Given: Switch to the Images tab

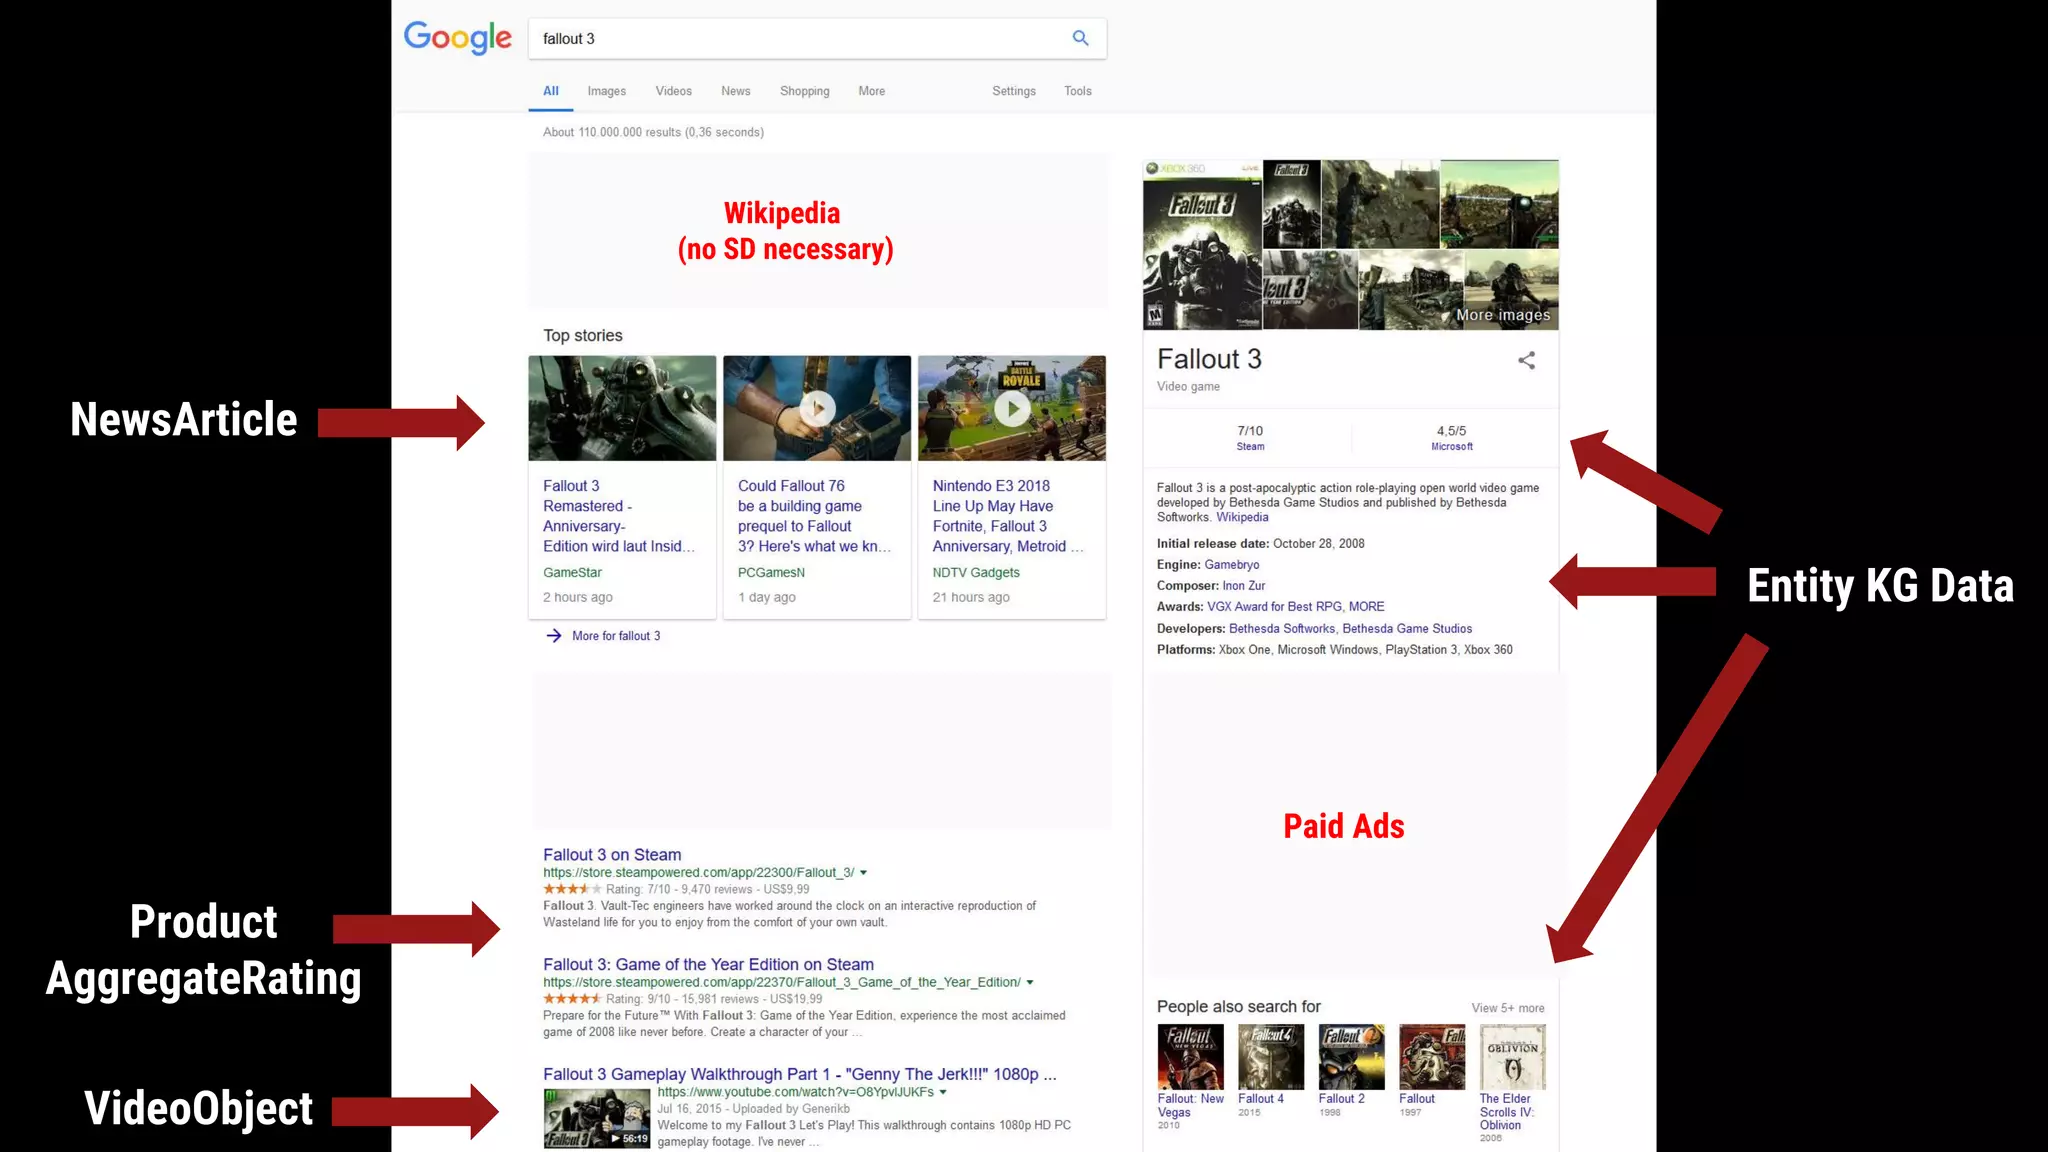Looking at the screenshot, I should pos(606,91).
